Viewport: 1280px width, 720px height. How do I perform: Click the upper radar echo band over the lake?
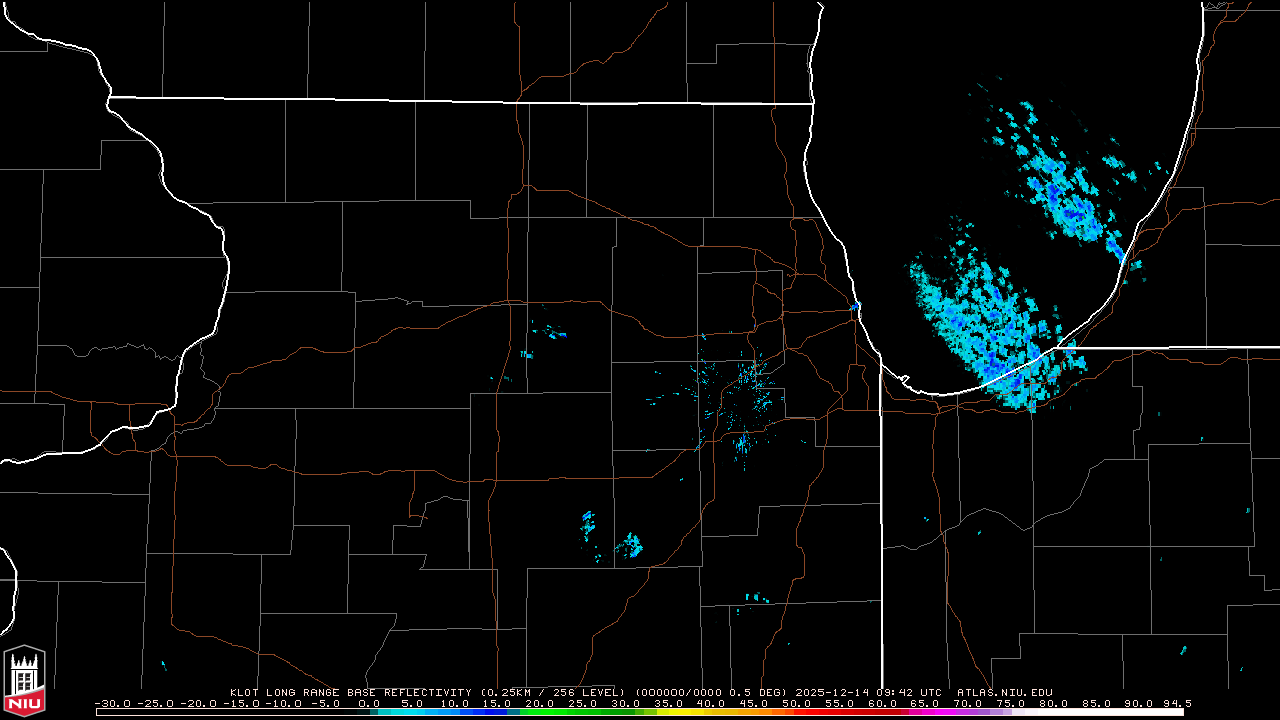1065,190
